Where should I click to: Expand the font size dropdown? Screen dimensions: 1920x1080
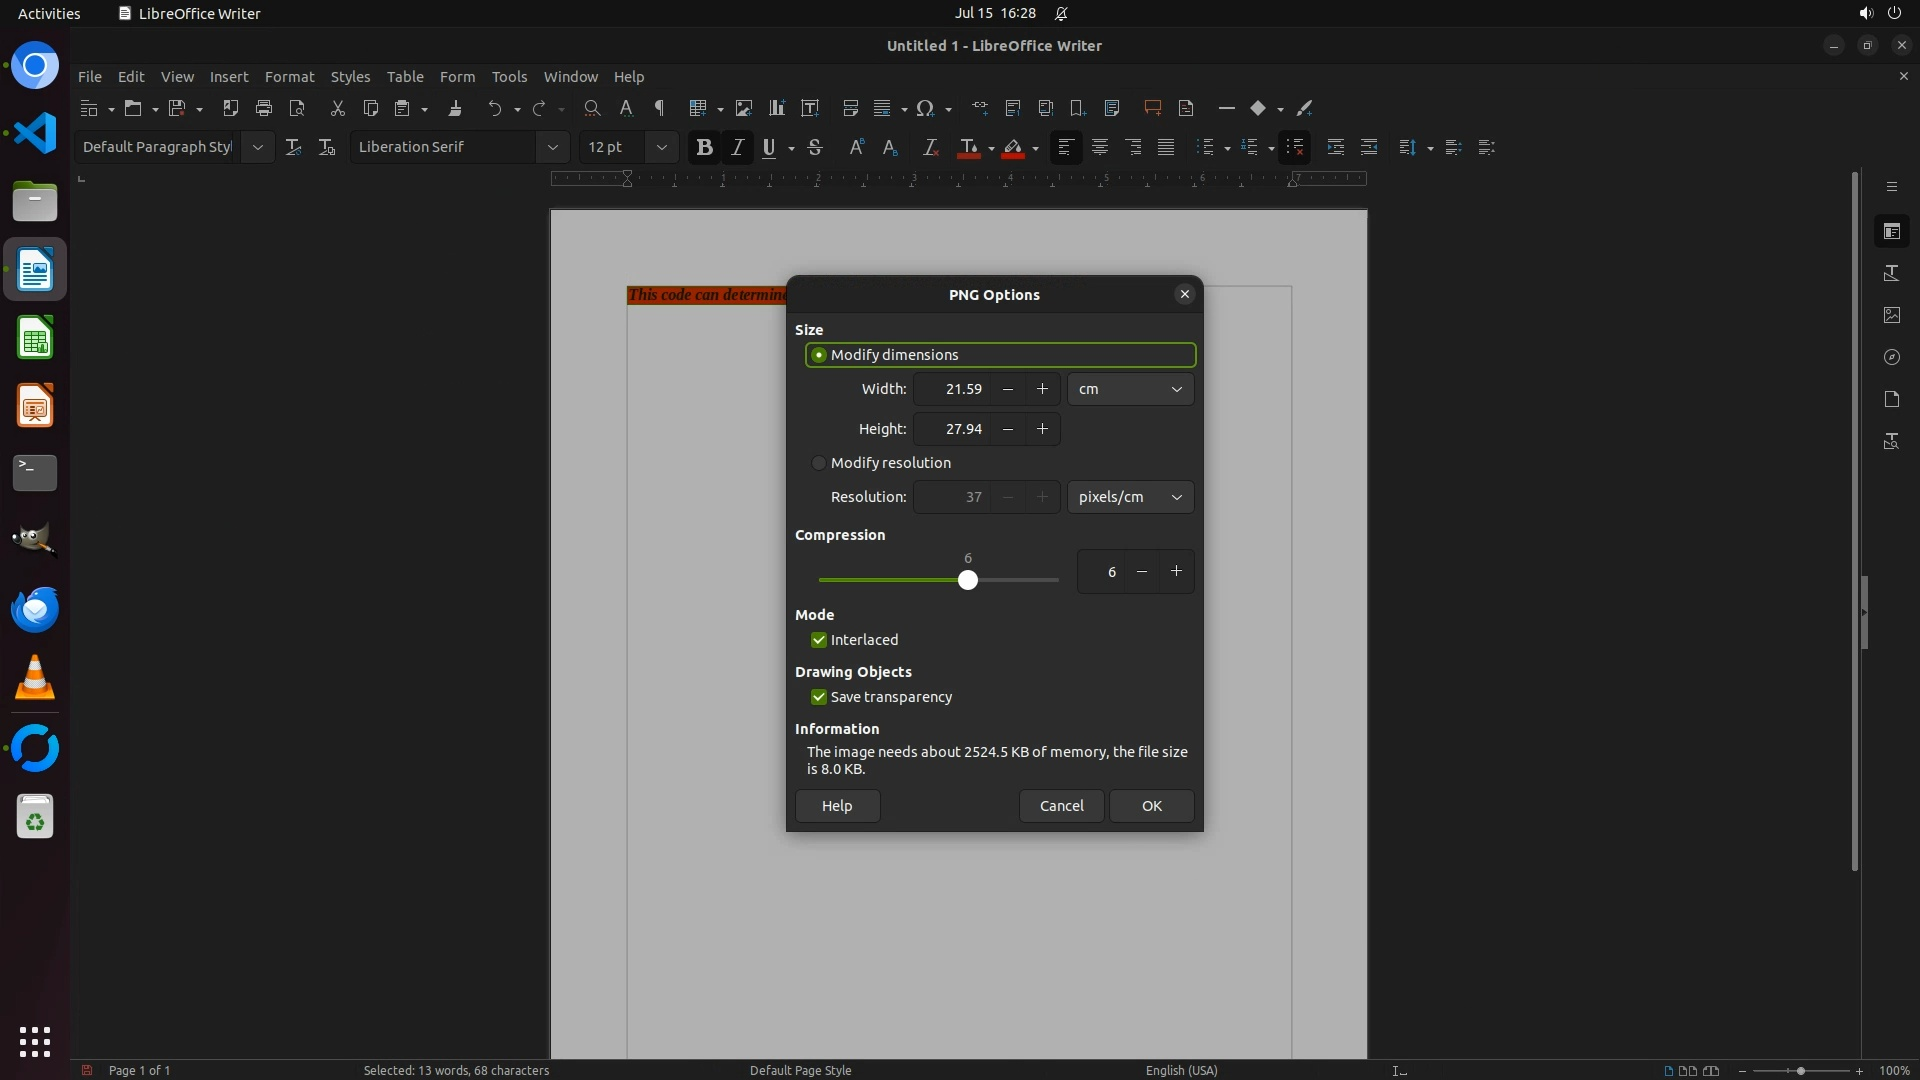click(x=661, y=148)
